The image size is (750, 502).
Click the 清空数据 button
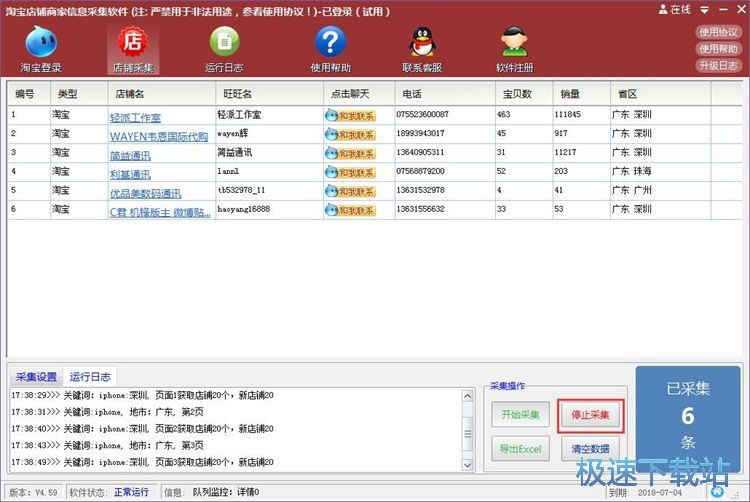coord(590,449)
